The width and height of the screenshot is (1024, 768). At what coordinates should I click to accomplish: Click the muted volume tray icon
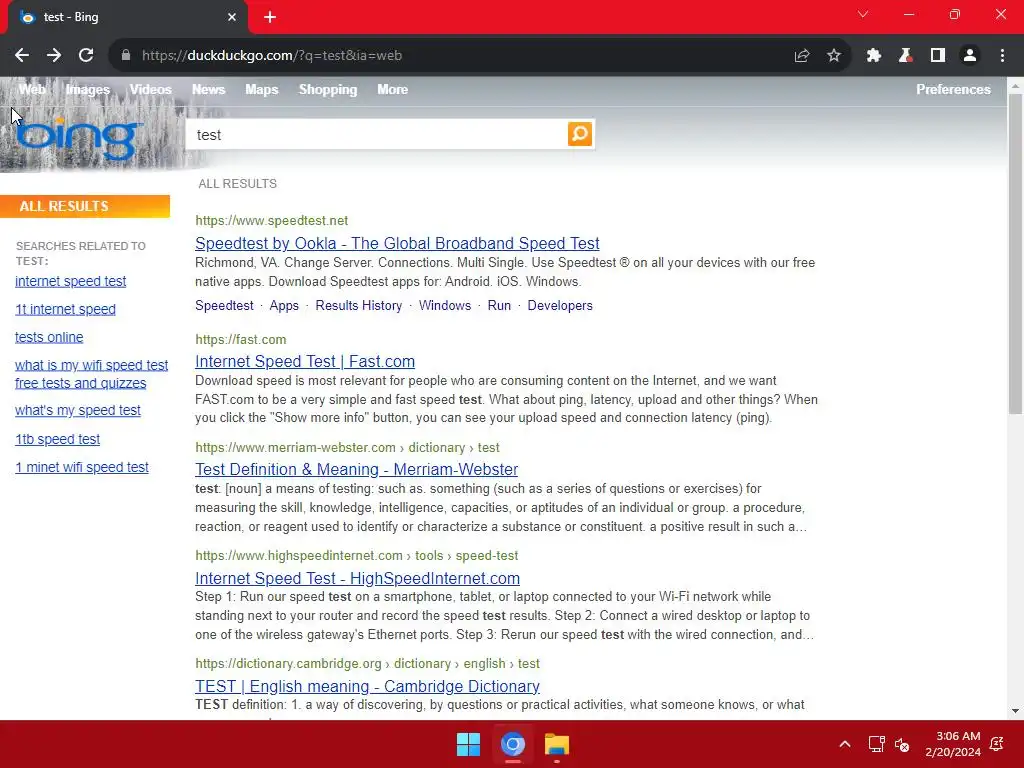[x=902, y=744]
